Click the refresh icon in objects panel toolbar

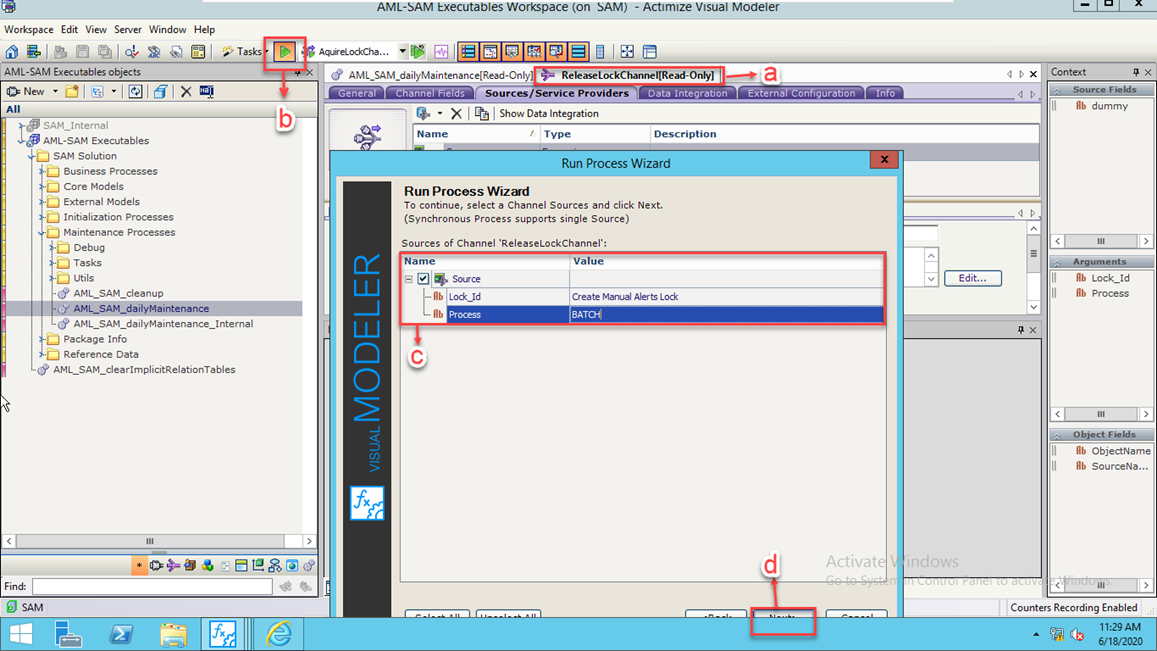(135, 92)
